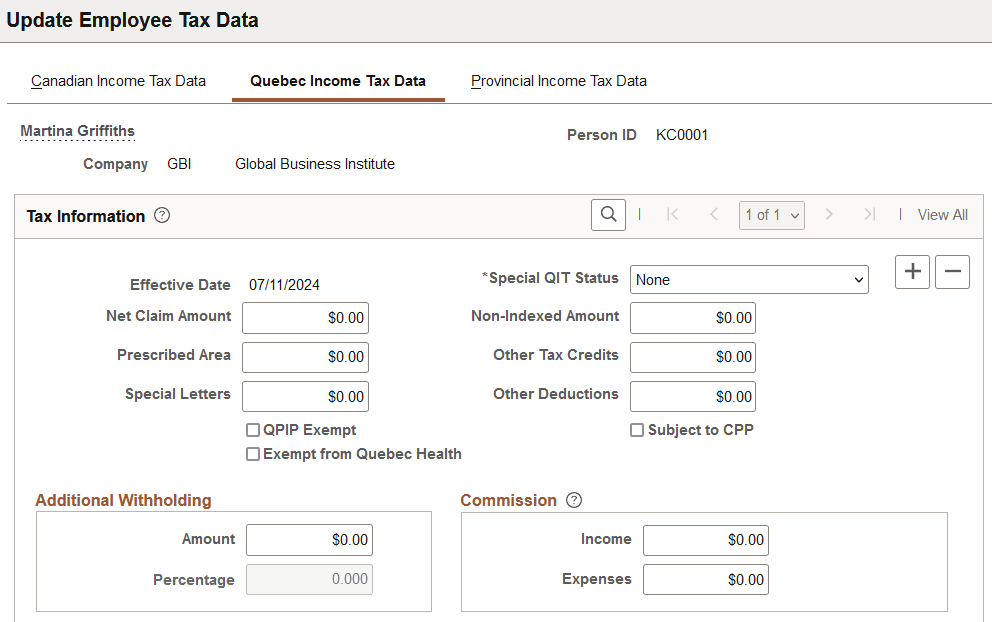Enable Subject to CPP
The height and width of the screenshot is (622, 992).
coord(637,429)
